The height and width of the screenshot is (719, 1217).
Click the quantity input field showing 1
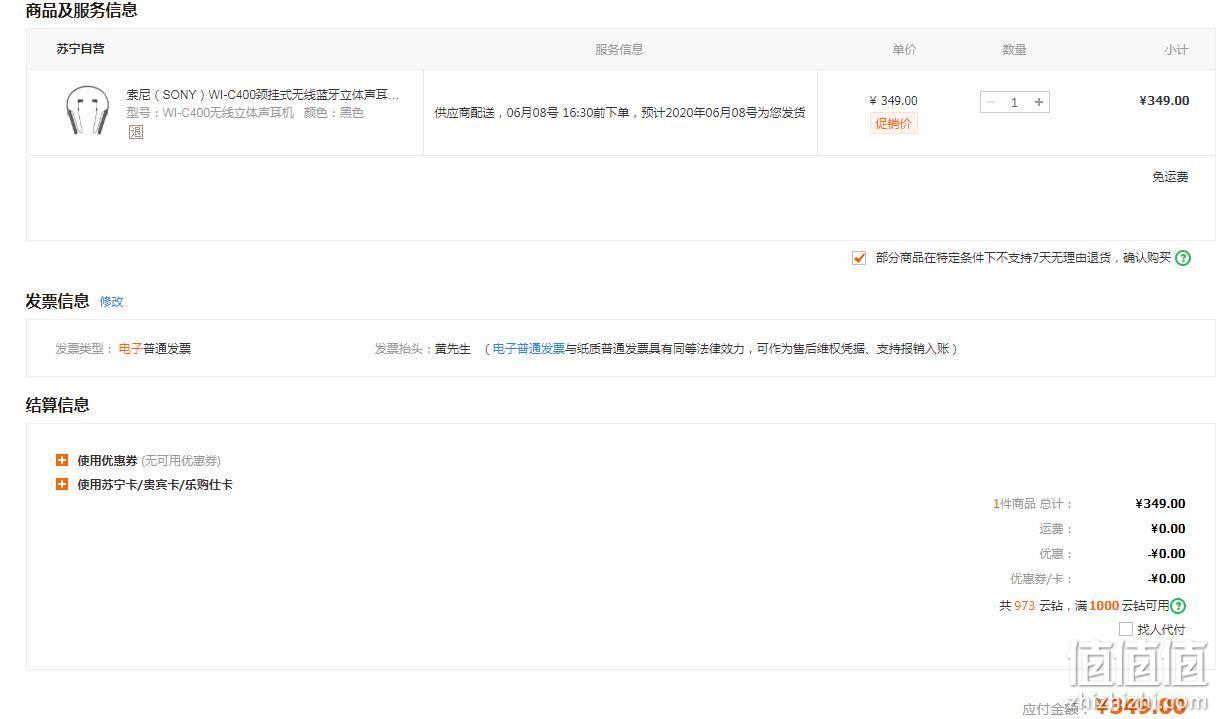(1015, 102)
